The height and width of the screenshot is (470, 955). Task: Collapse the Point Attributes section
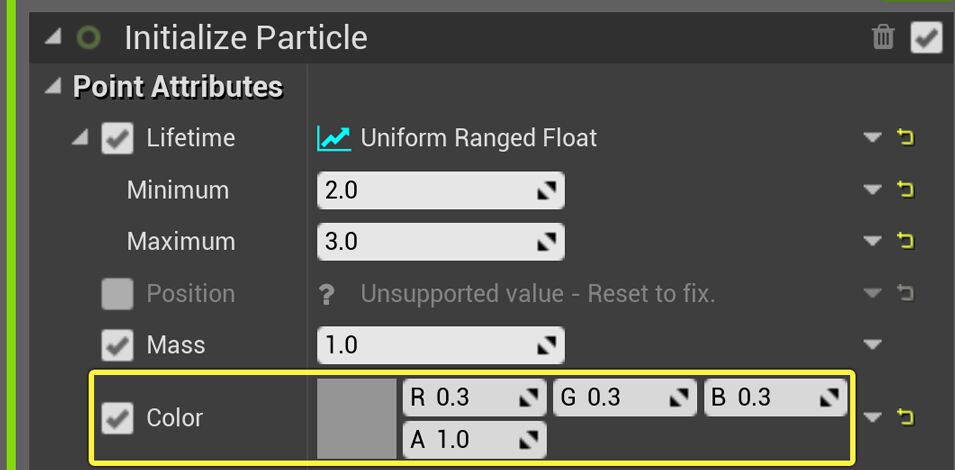53,87
